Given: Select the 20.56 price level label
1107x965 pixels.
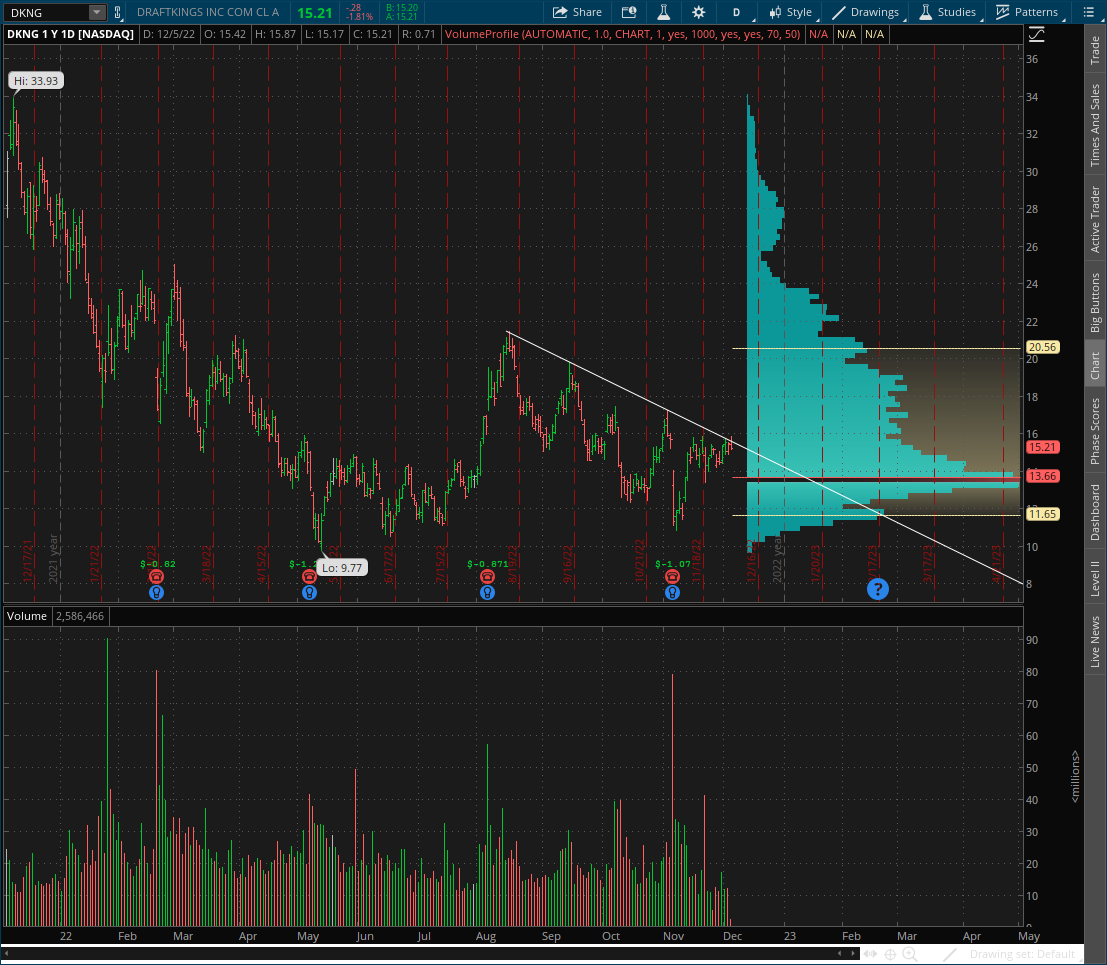Looking at the screenshot, I should (x=1043, y=347).
